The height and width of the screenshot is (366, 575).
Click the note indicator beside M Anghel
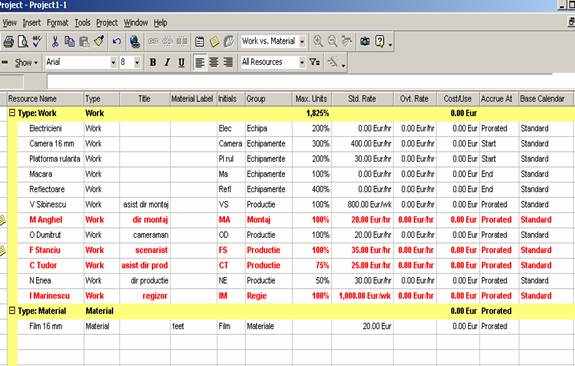[2, 220]
